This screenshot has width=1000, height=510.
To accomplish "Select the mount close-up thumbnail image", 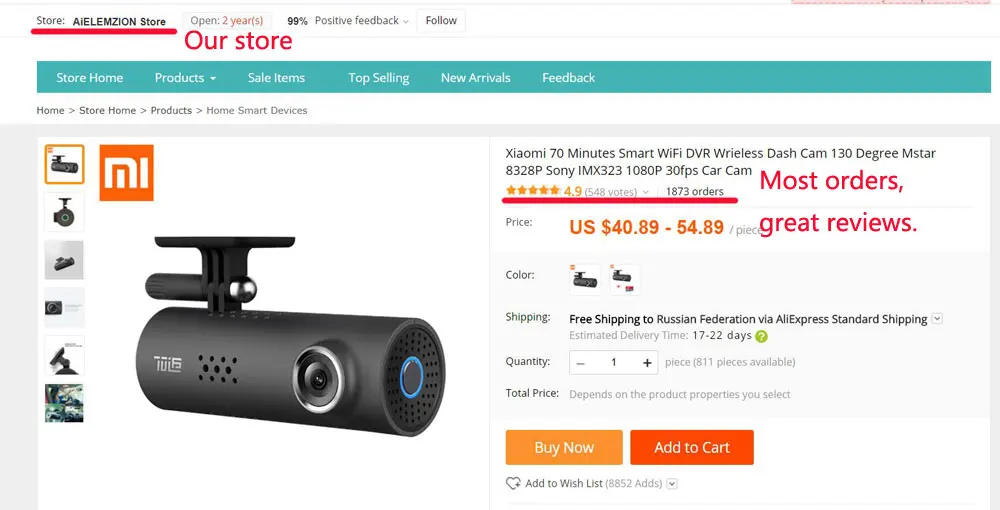I will 64,355.
